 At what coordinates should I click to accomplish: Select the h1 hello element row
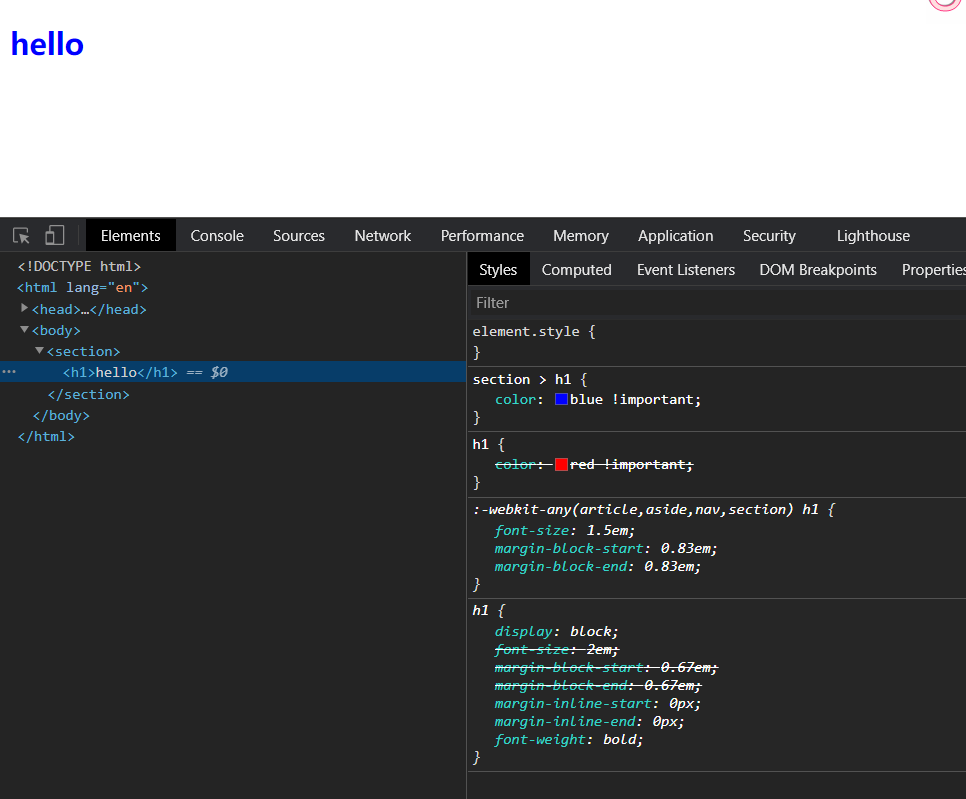(115, 372)
